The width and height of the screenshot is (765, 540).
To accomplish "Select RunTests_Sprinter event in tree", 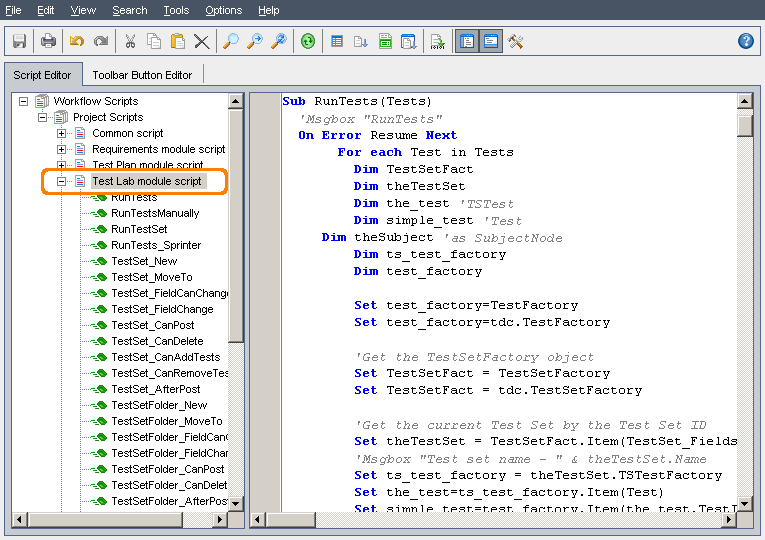I will pos(155,245).
